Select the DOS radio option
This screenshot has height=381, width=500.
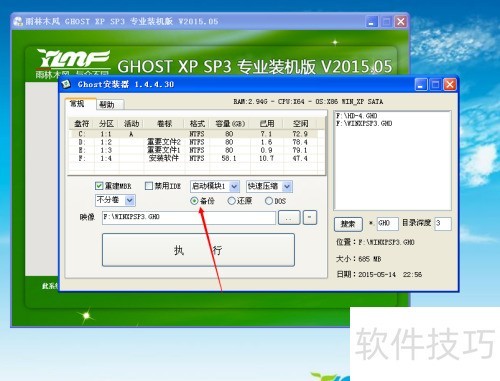tap(269, 201)
